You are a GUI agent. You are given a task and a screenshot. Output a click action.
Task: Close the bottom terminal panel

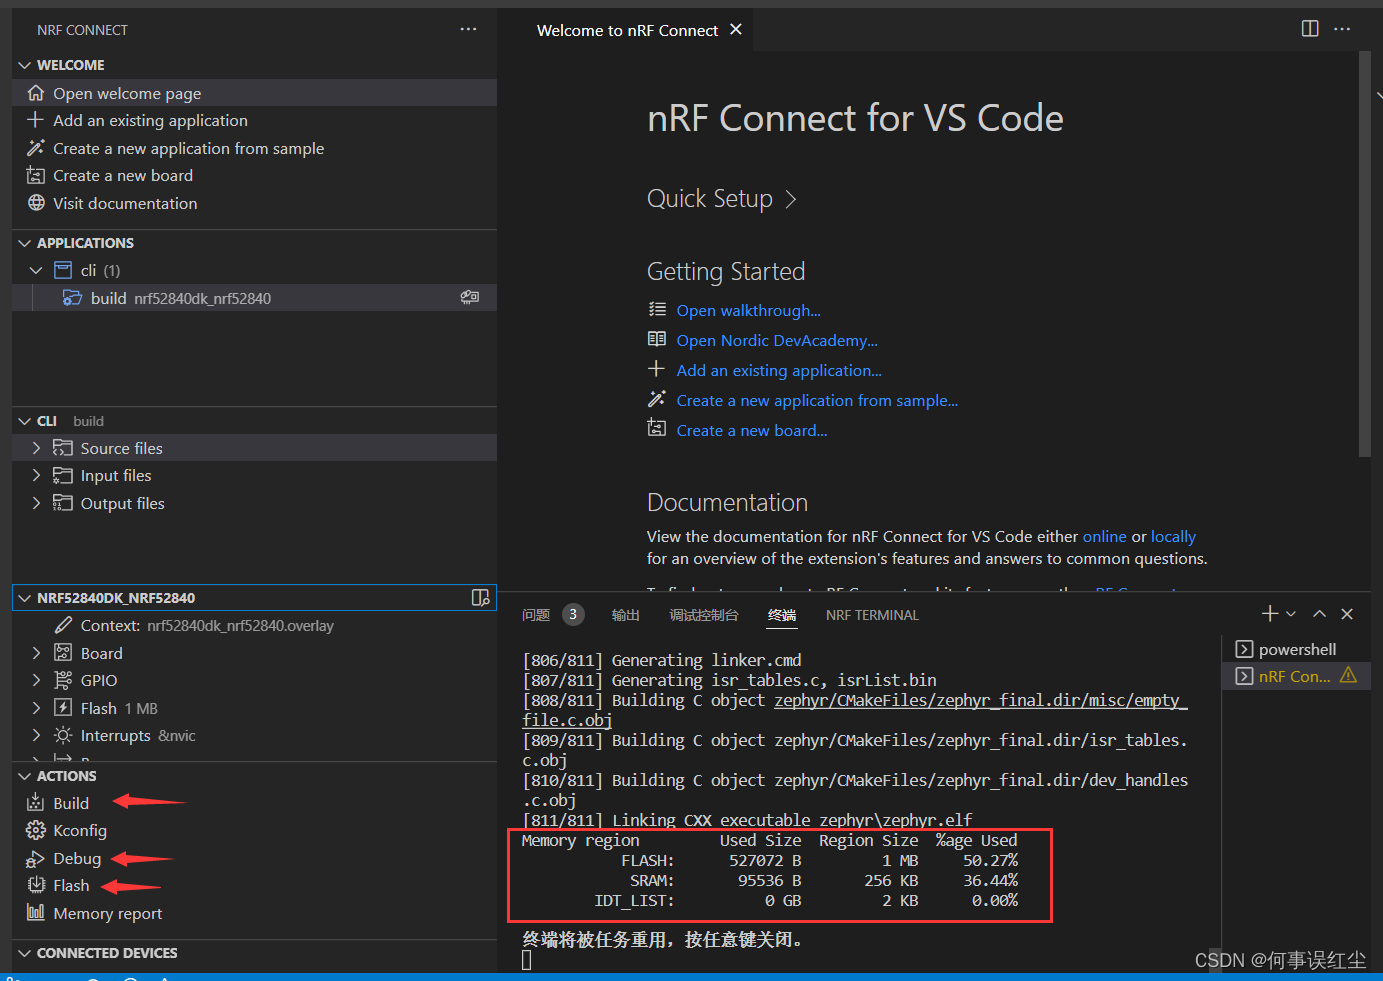click(x=1347, y=614)
